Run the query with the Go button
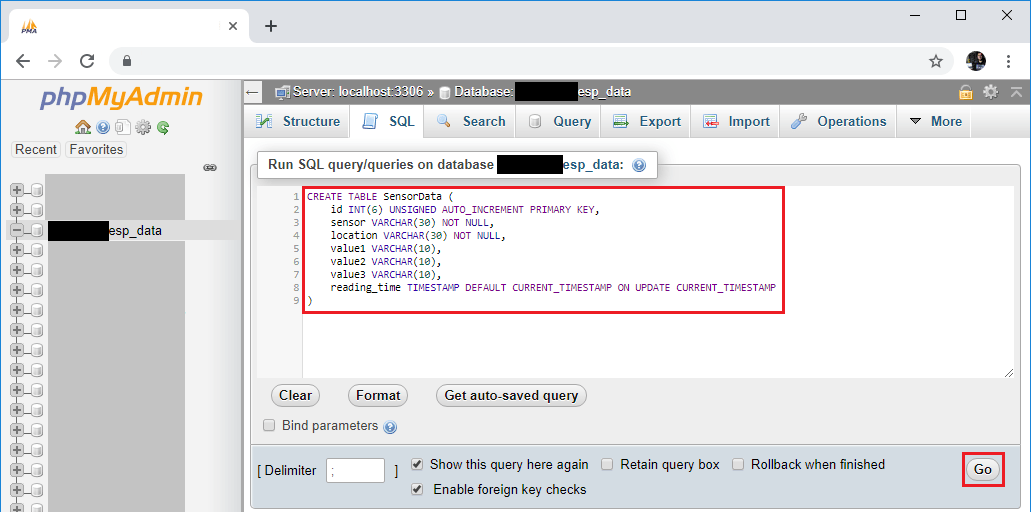The image size is (1031, 512). point(982,470)
